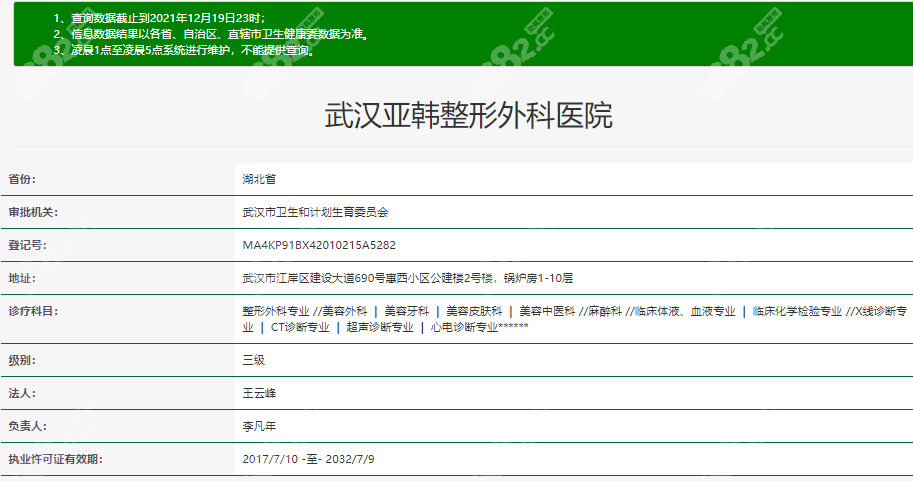The image size is (913, 481).
Task: Click the 负责人 label
Action: point(27,426)
